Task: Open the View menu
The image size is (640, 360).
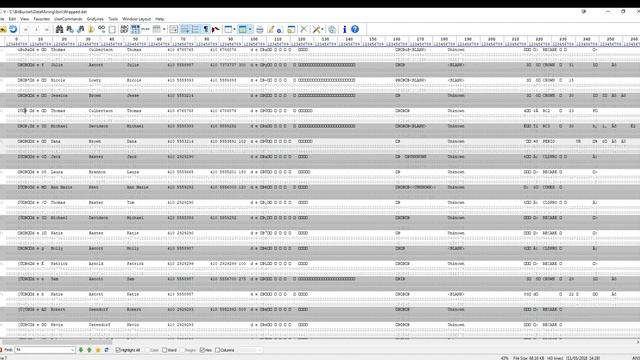Action: [x=24, y=19]
